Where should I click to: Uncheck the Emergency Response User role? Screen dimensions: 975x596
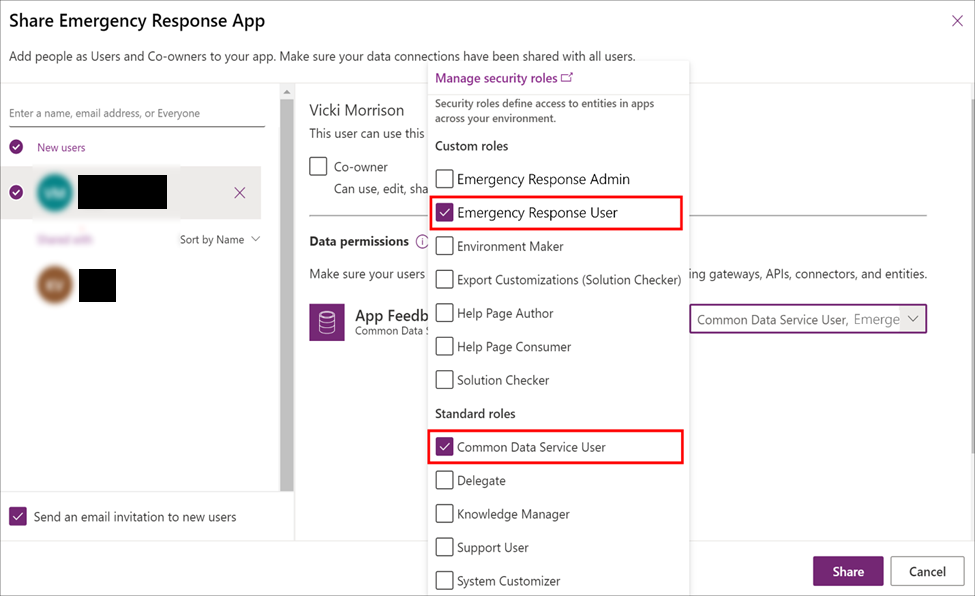(445, 213)
